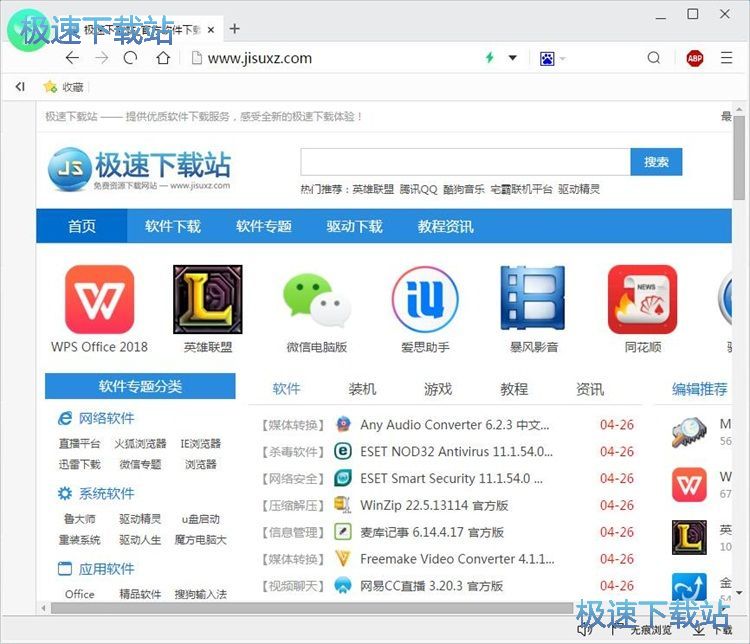Click the WPS icon in 编辑推荐 sidebar
750x644 pixels.
coord(689,485)
